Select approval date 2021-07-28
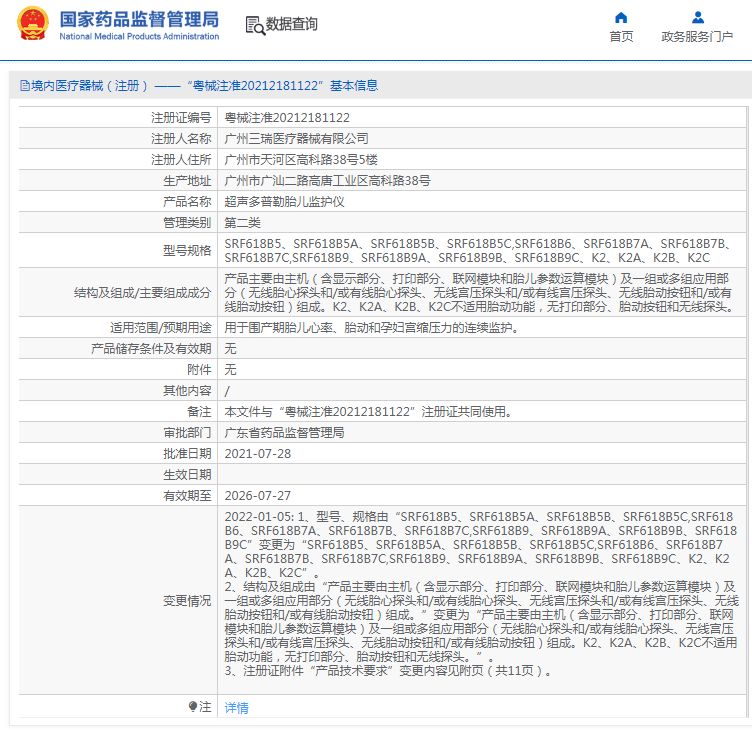Viewport: 752px width, 737px height. [258, 454]
